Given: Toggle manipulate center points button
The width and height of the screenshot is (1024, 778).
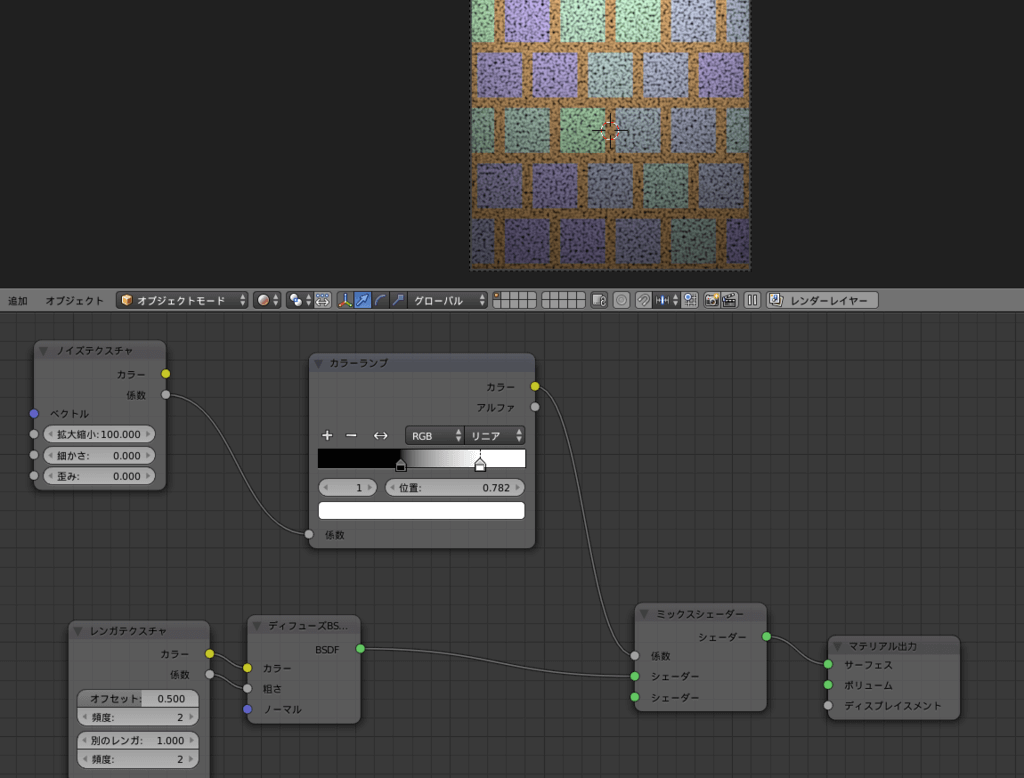Looking at the screenshot, I should (x=323, y=300).
